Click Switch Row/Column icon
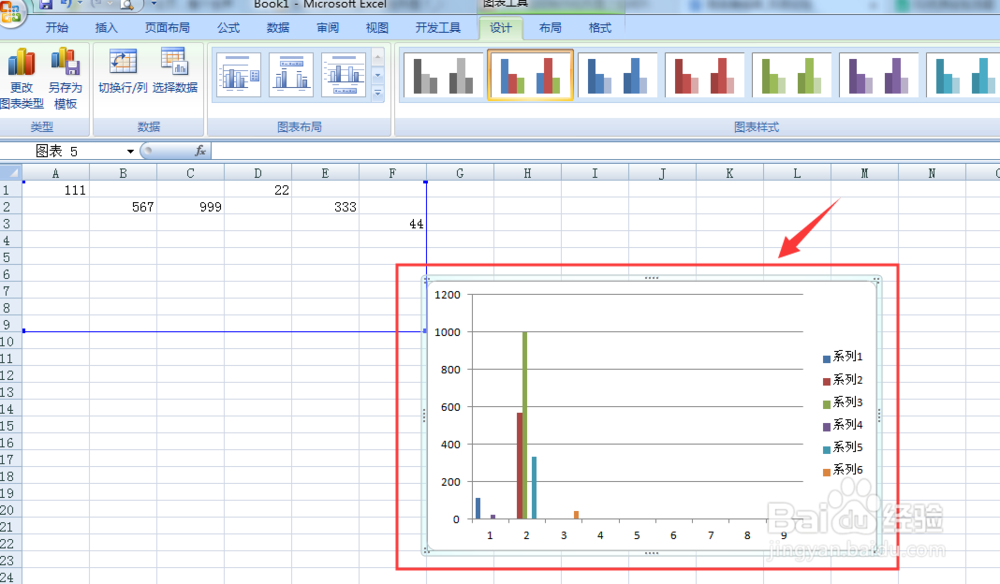The image size is (1000, 584). point(122,62)
